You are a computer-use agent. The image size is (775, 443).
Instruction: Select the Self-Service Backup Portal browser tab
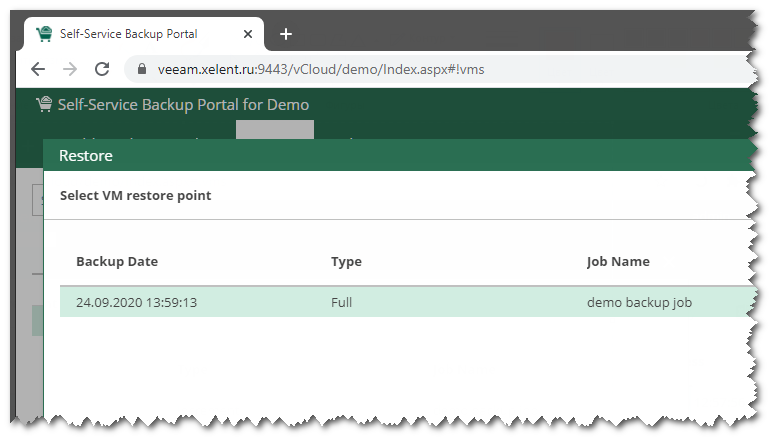(143, 34)
